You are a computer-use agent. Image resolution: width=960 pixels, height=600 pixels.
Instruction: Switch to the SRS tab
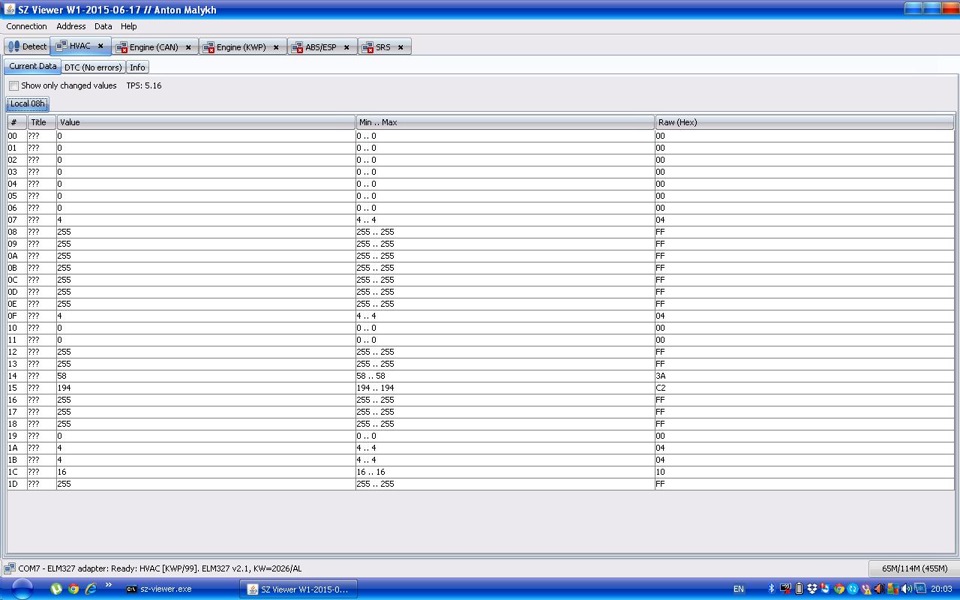click(x=383, y=47)
